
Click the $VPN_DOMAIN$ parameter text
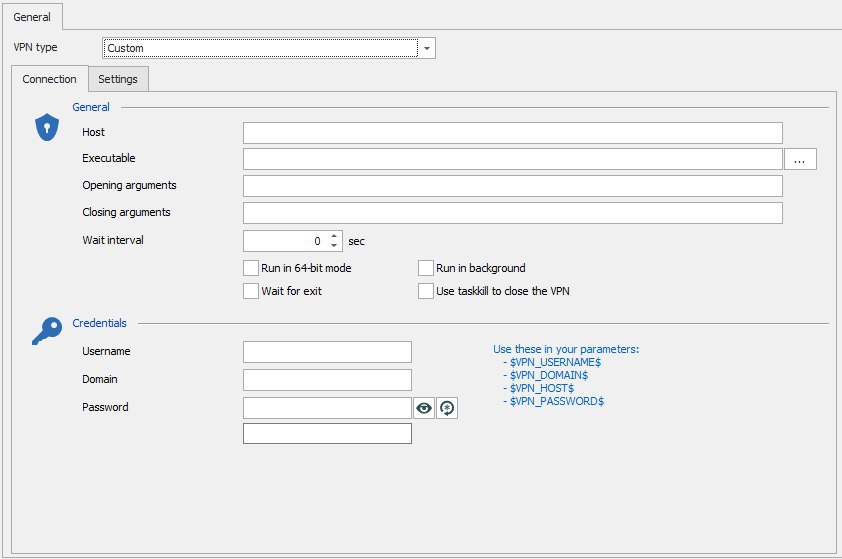549,375
